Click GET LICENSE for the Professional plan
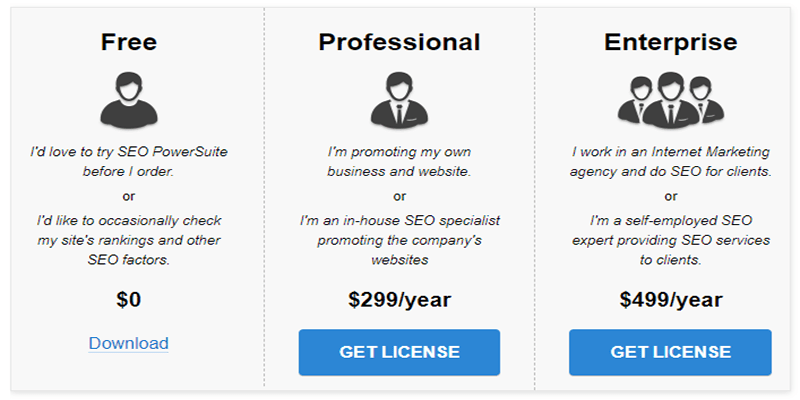The width and height of the screenshot is (800, 400). 399,352
